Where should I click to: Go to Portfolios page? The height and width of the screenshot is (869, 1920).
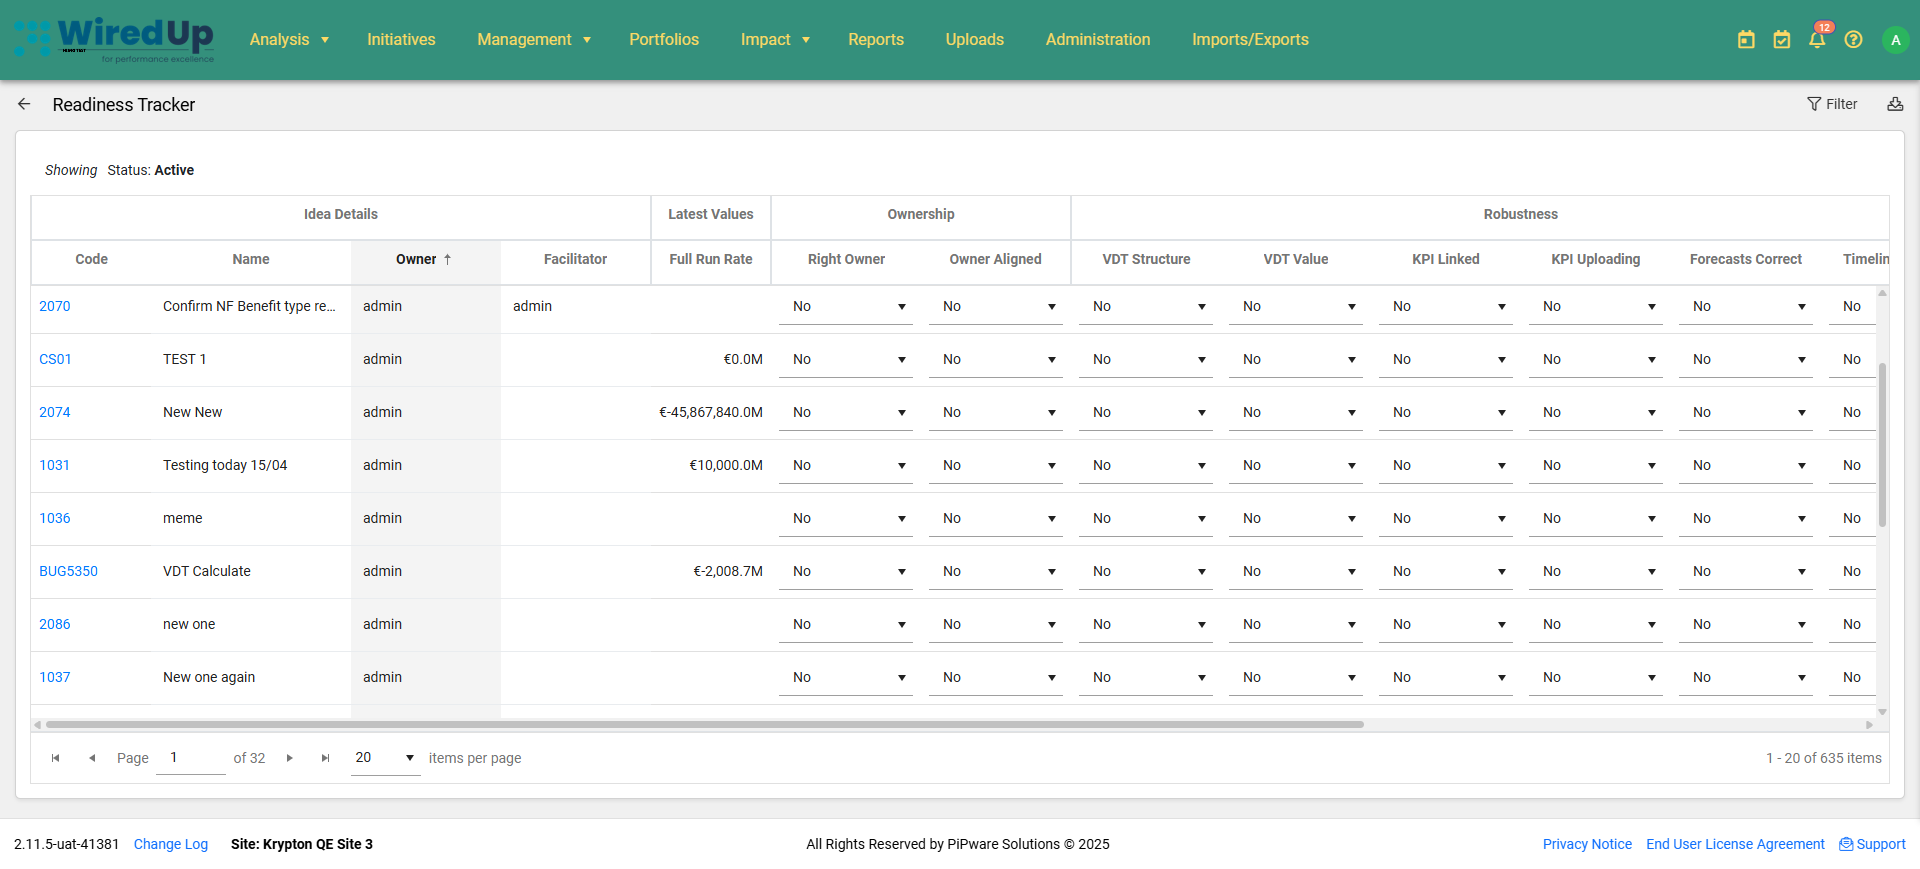pyautogui.click(x=664, y=40)
